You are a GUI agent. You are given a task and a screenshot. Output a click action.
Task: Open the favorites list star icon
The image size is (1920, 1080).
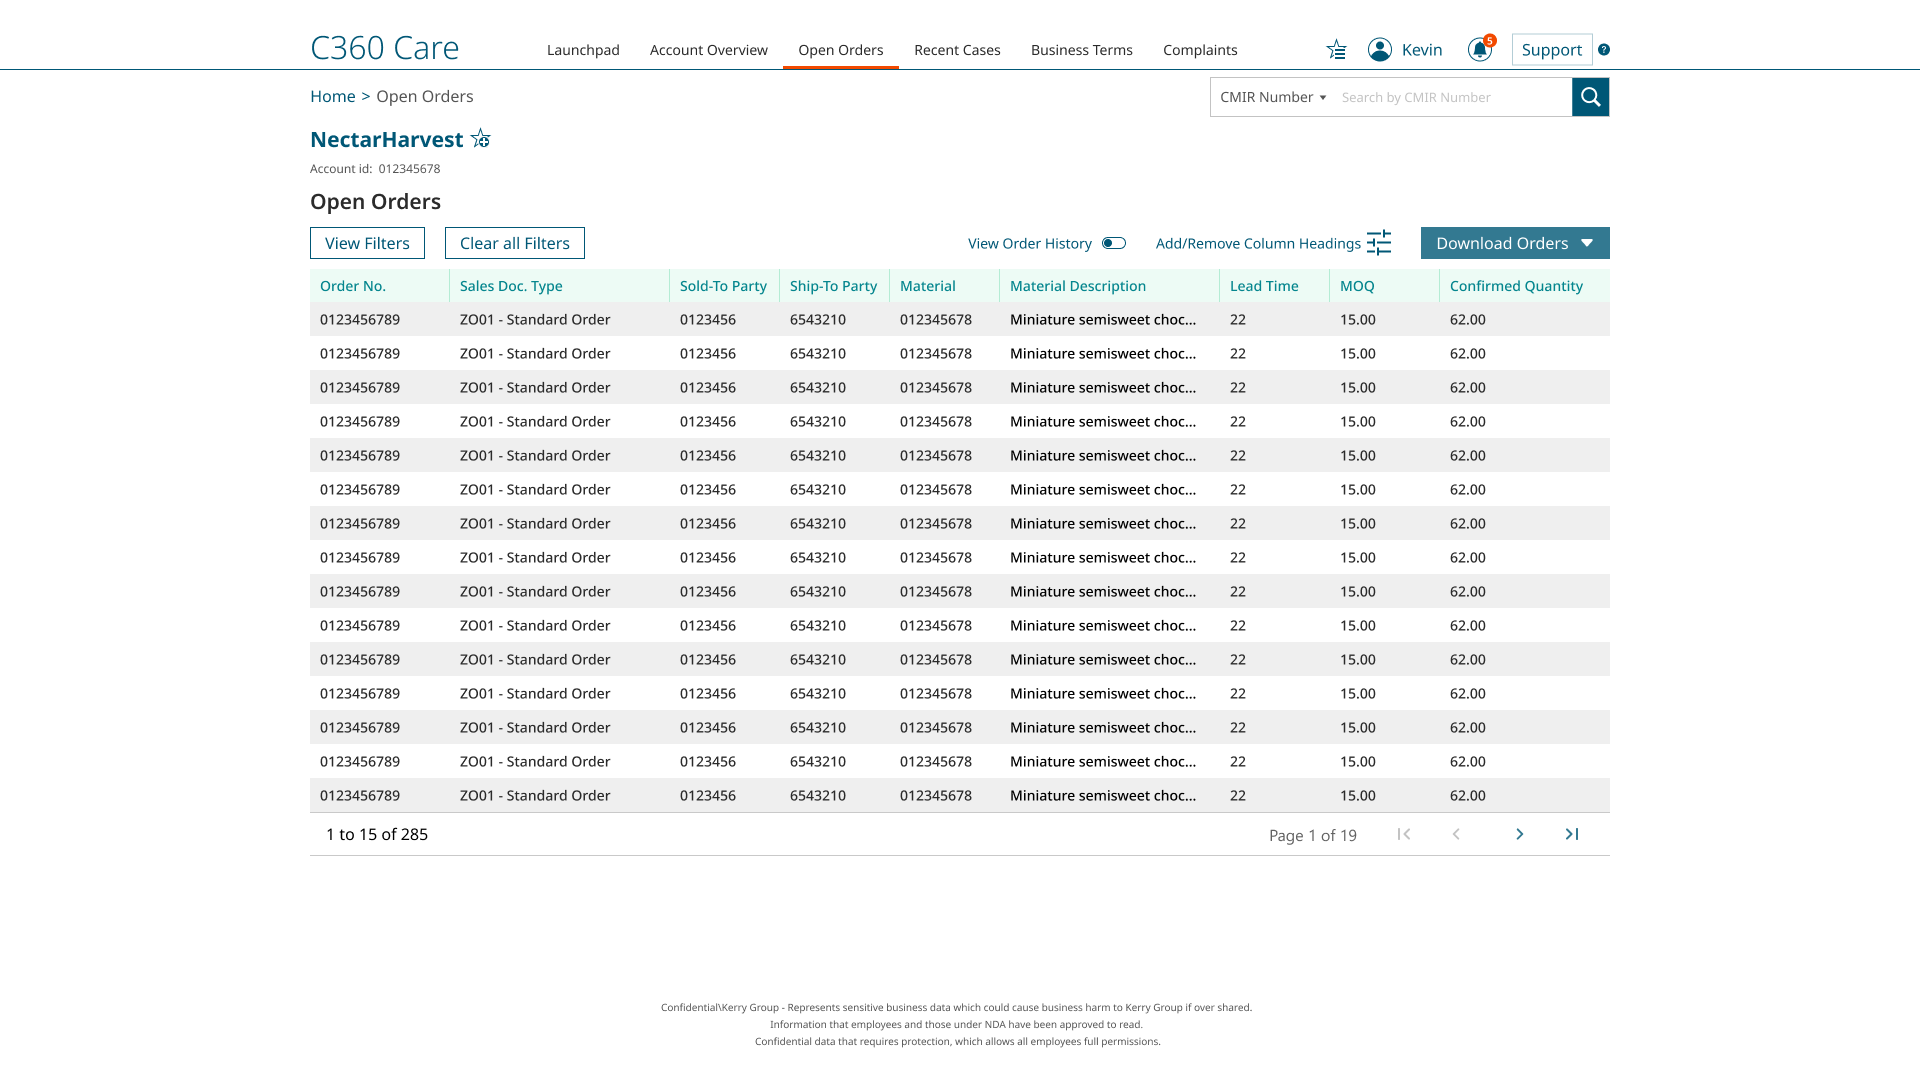[x=1336, y=50]
